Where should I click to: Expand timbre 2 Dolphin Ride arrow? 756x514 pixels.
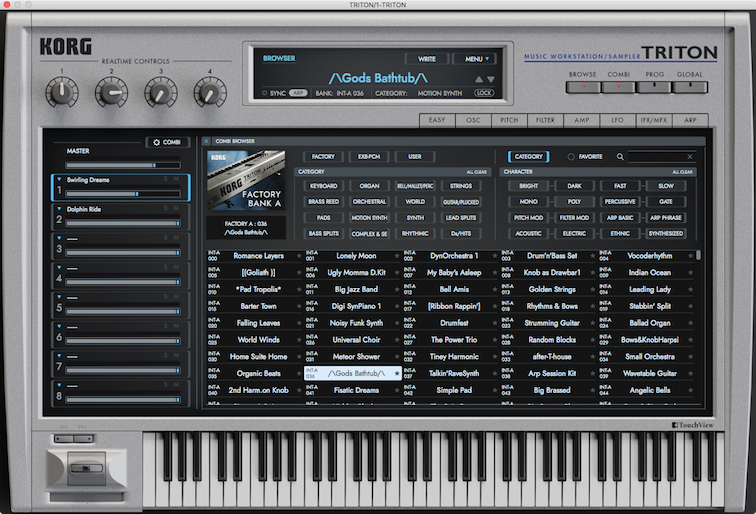(59, 209)
